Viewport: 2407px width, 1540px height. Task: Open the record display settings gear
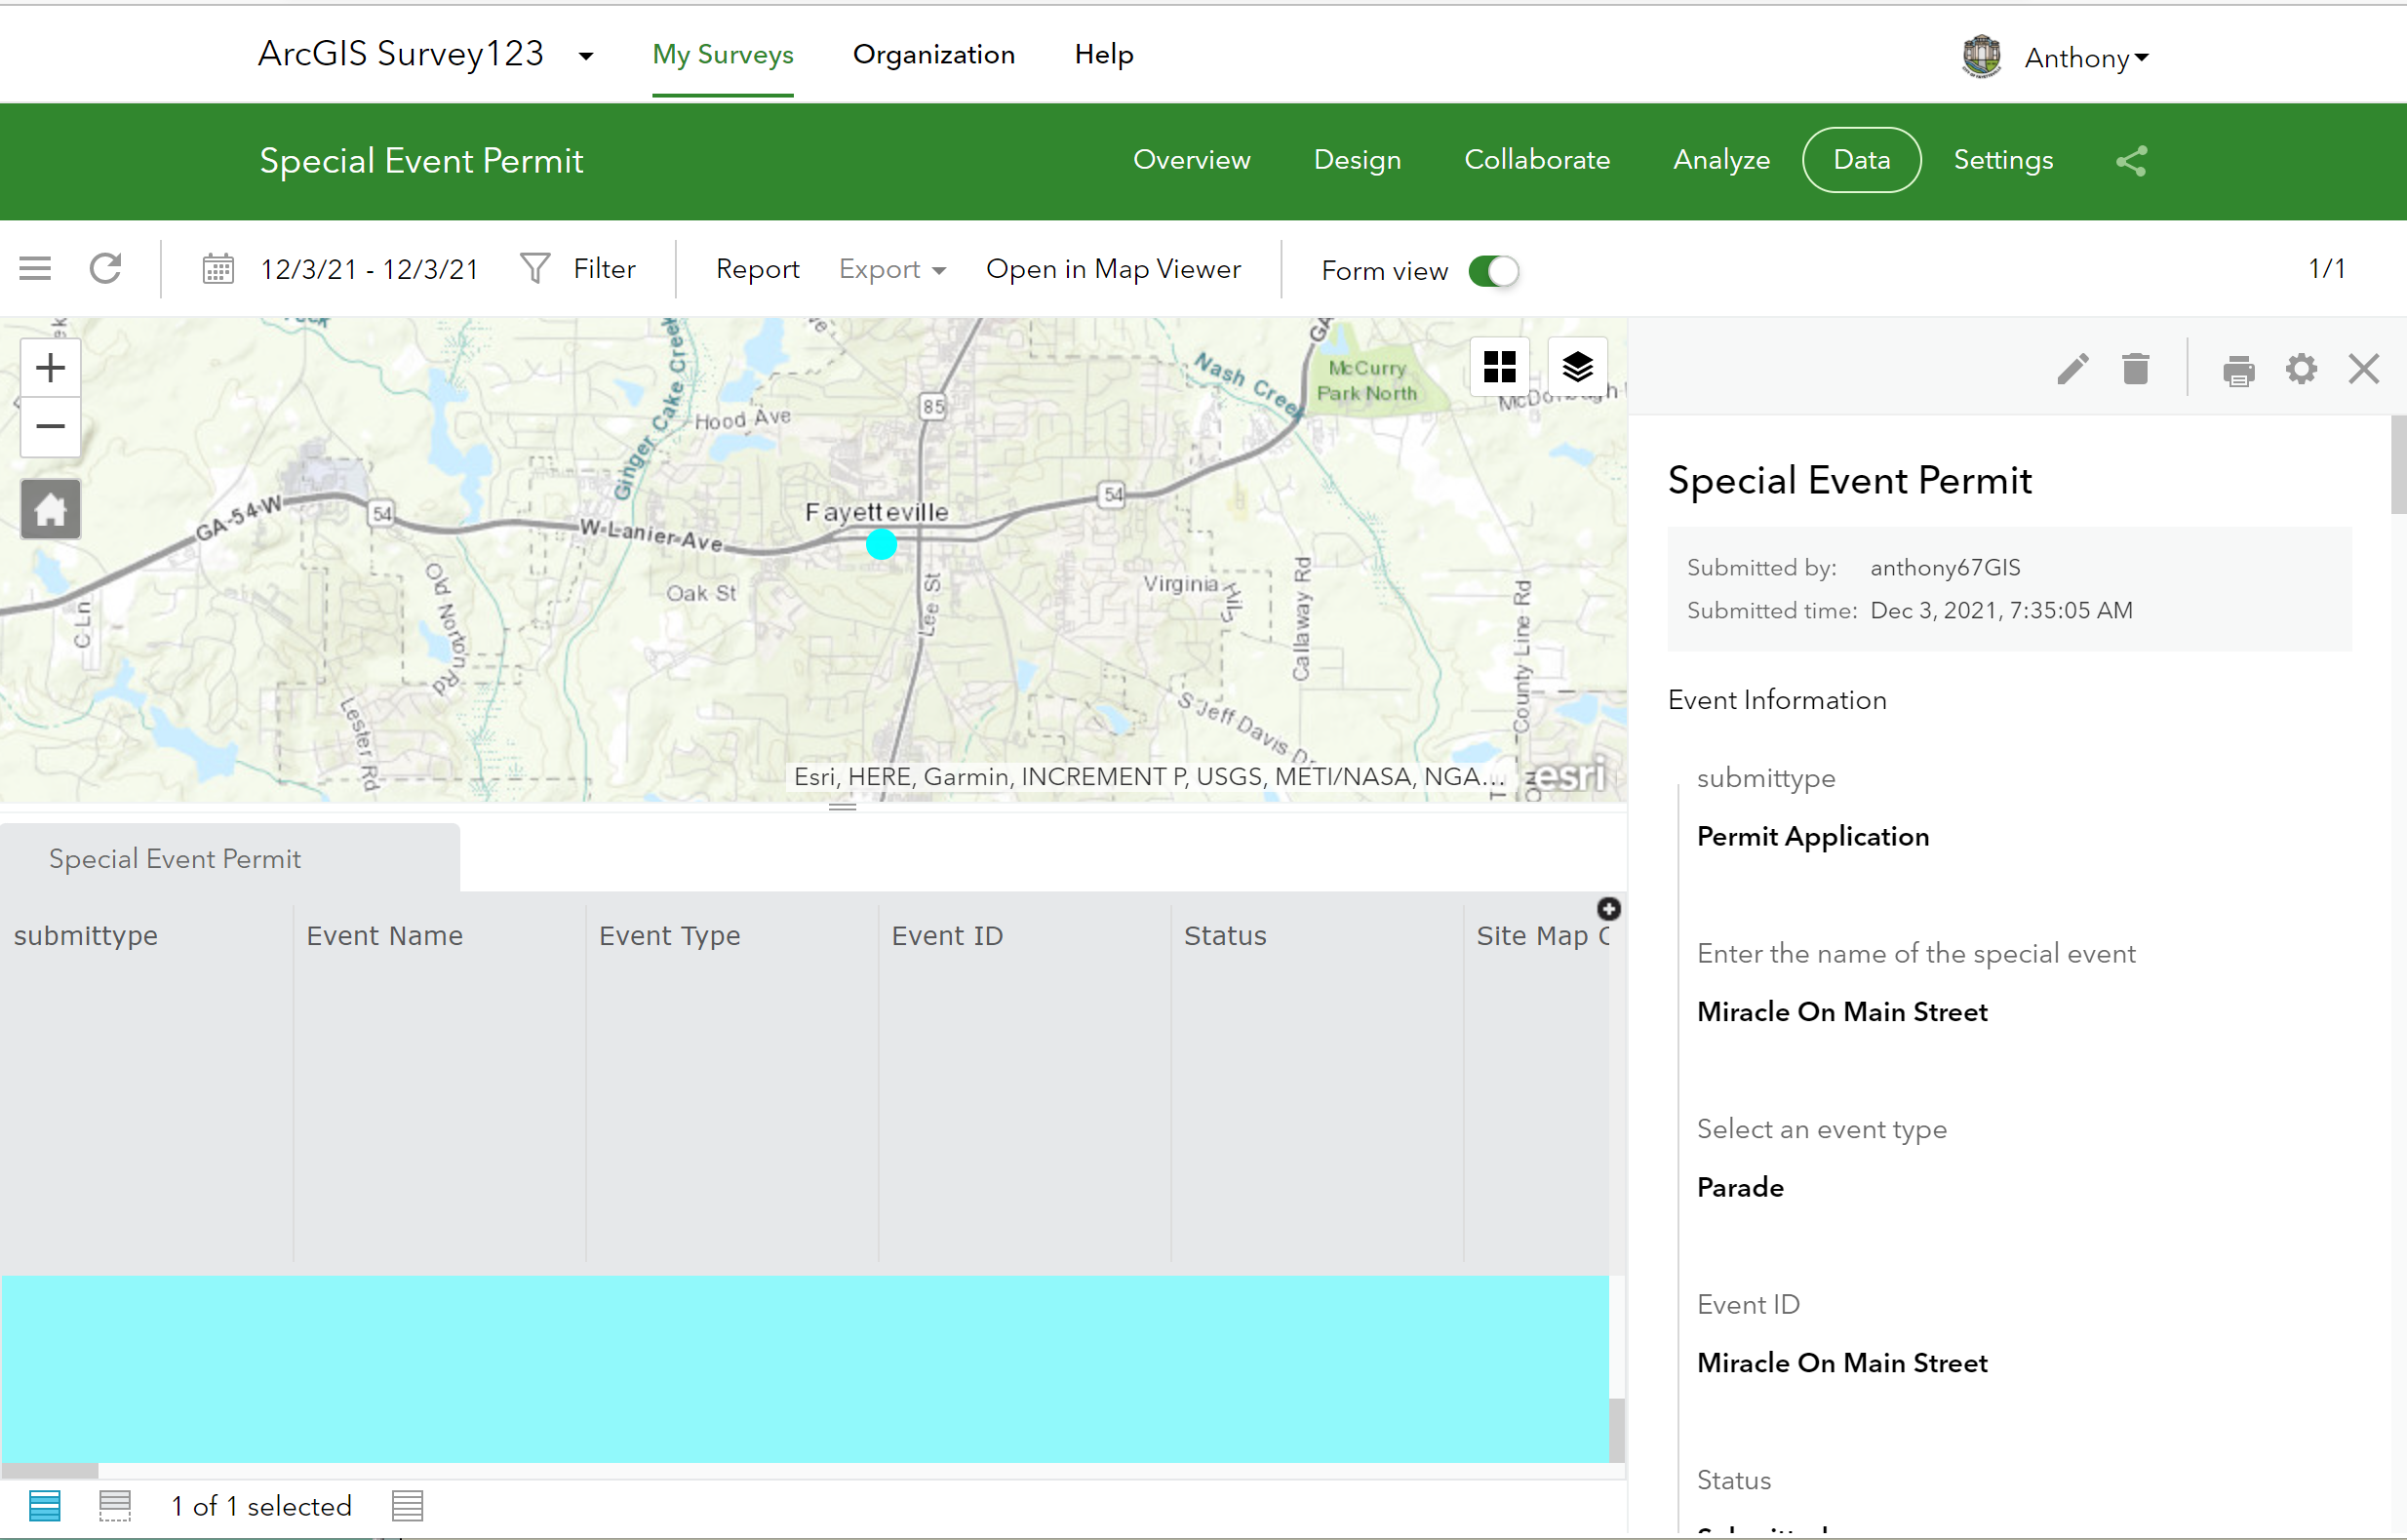pyautogui.click(x=2302, y=368)
